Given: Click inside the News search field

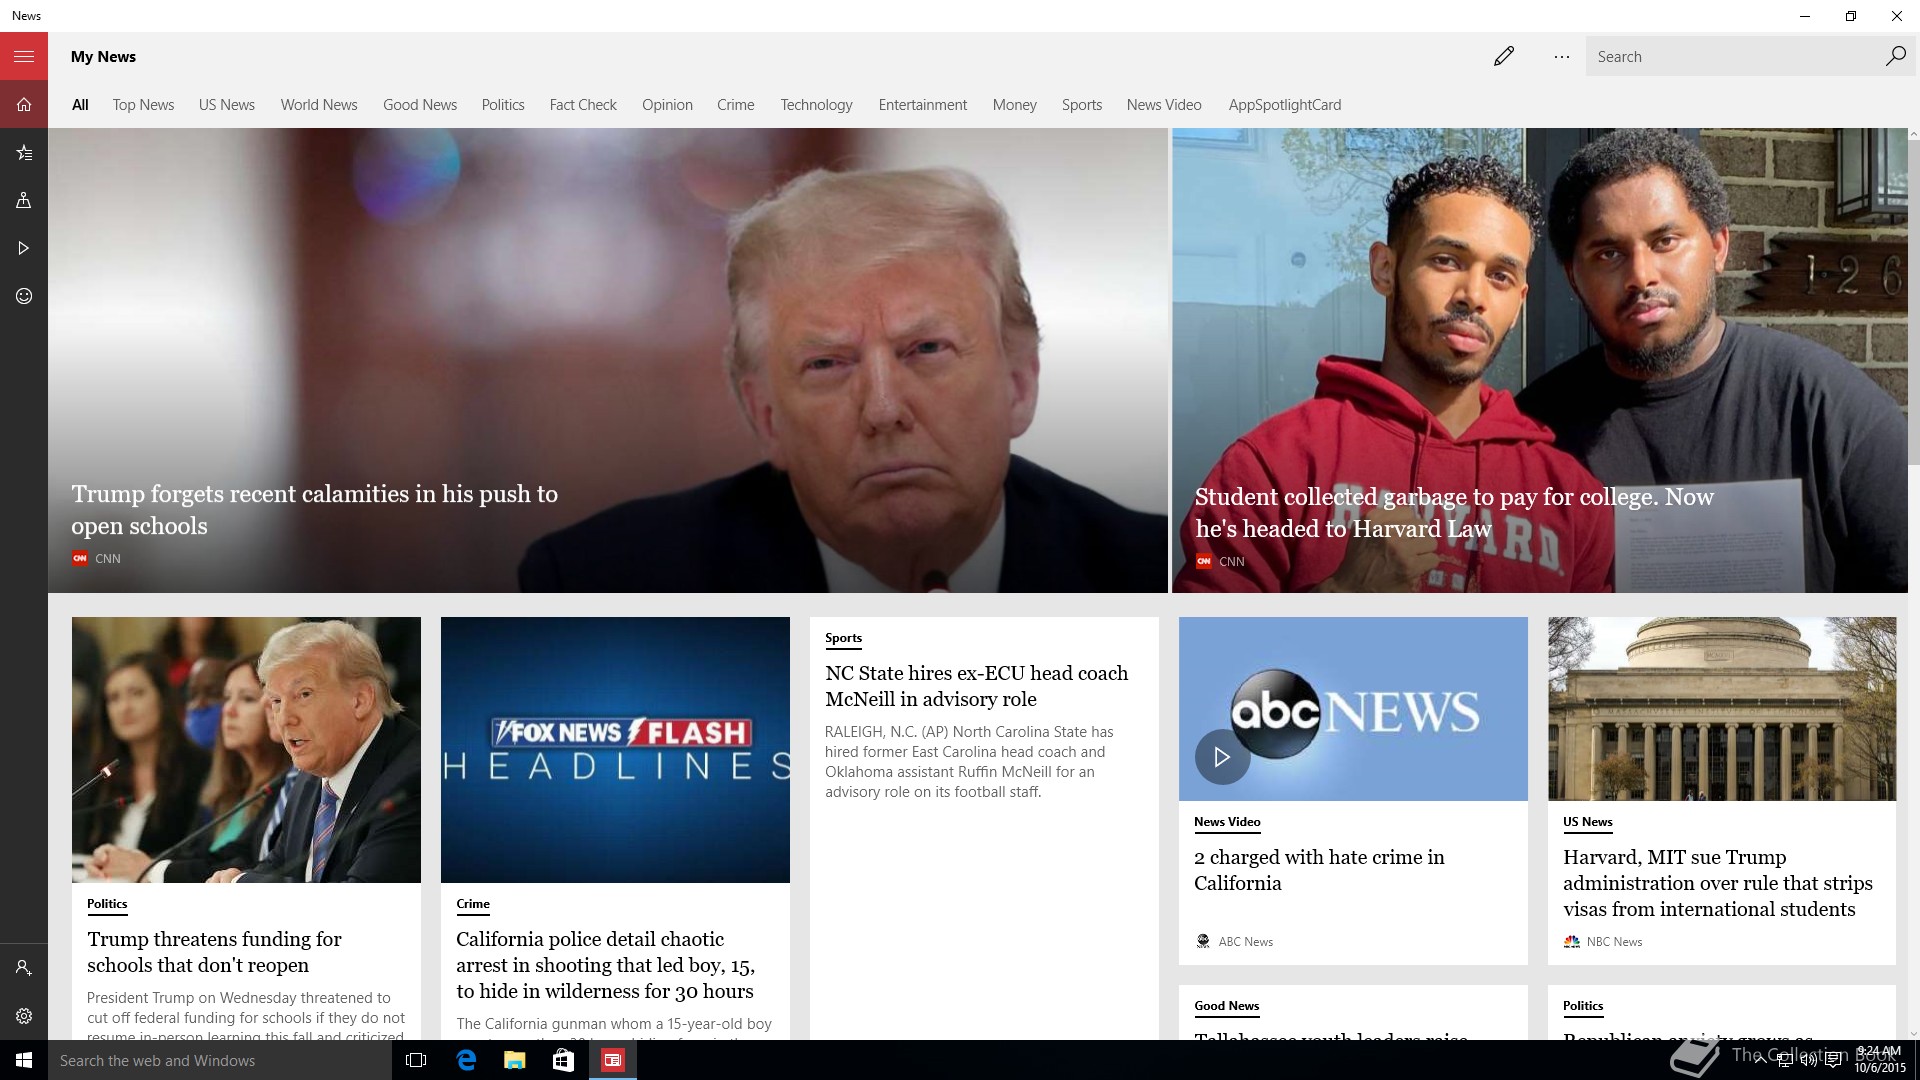Looking at the screenshot, I should point(1733,57).
